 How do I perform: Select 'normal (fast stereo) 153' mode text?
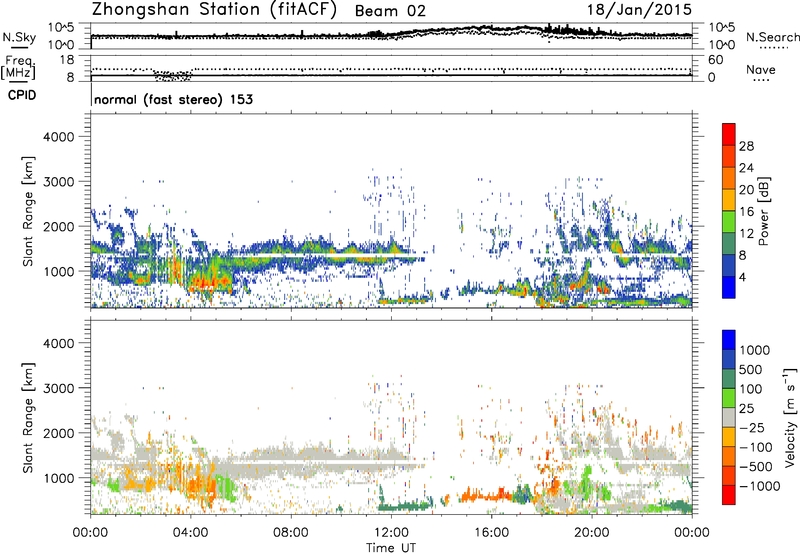173,99
